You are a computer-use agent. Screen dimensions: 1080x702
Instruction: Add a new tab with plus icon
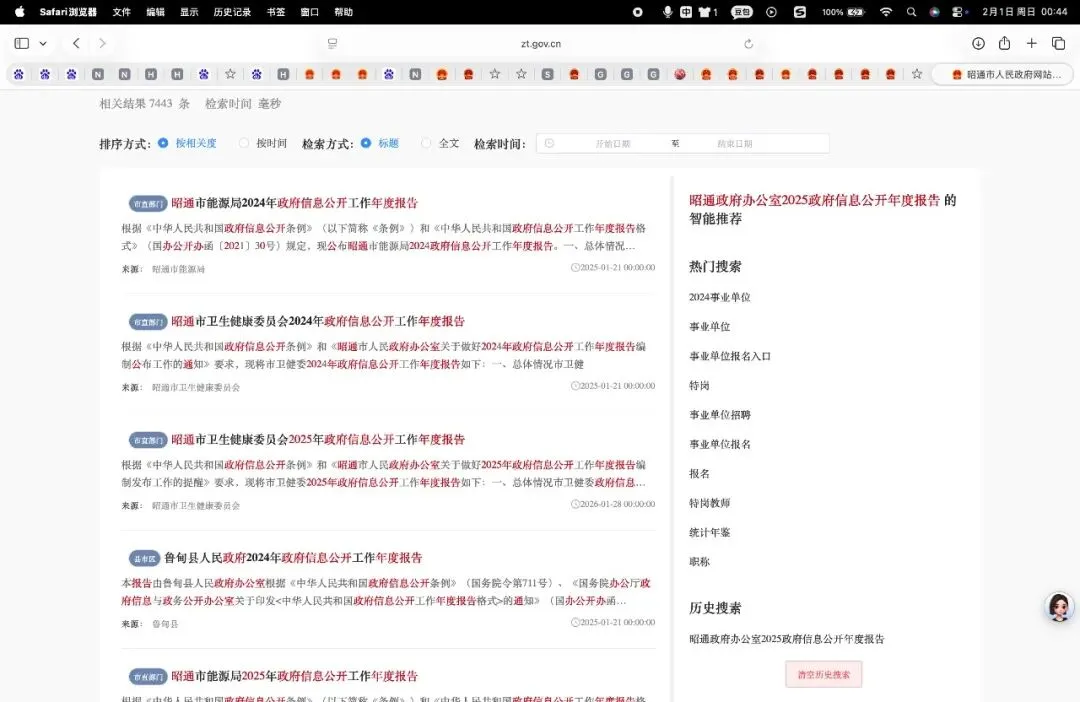point(1031,43)
